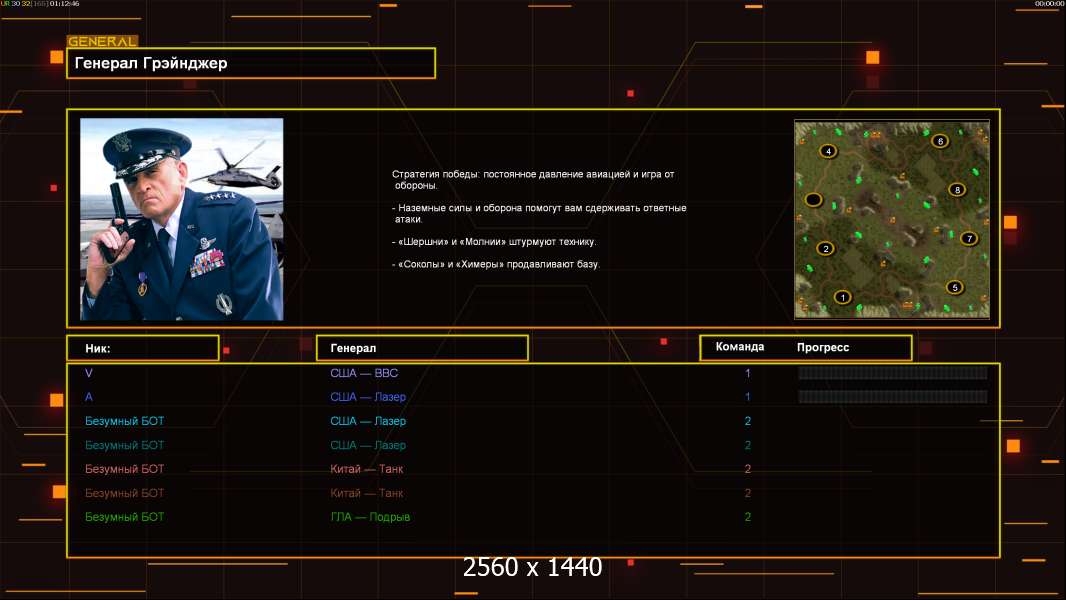1066x600 pixels.
Task: Pick start position 8 on the minimap
Action: tap(957, 189)
